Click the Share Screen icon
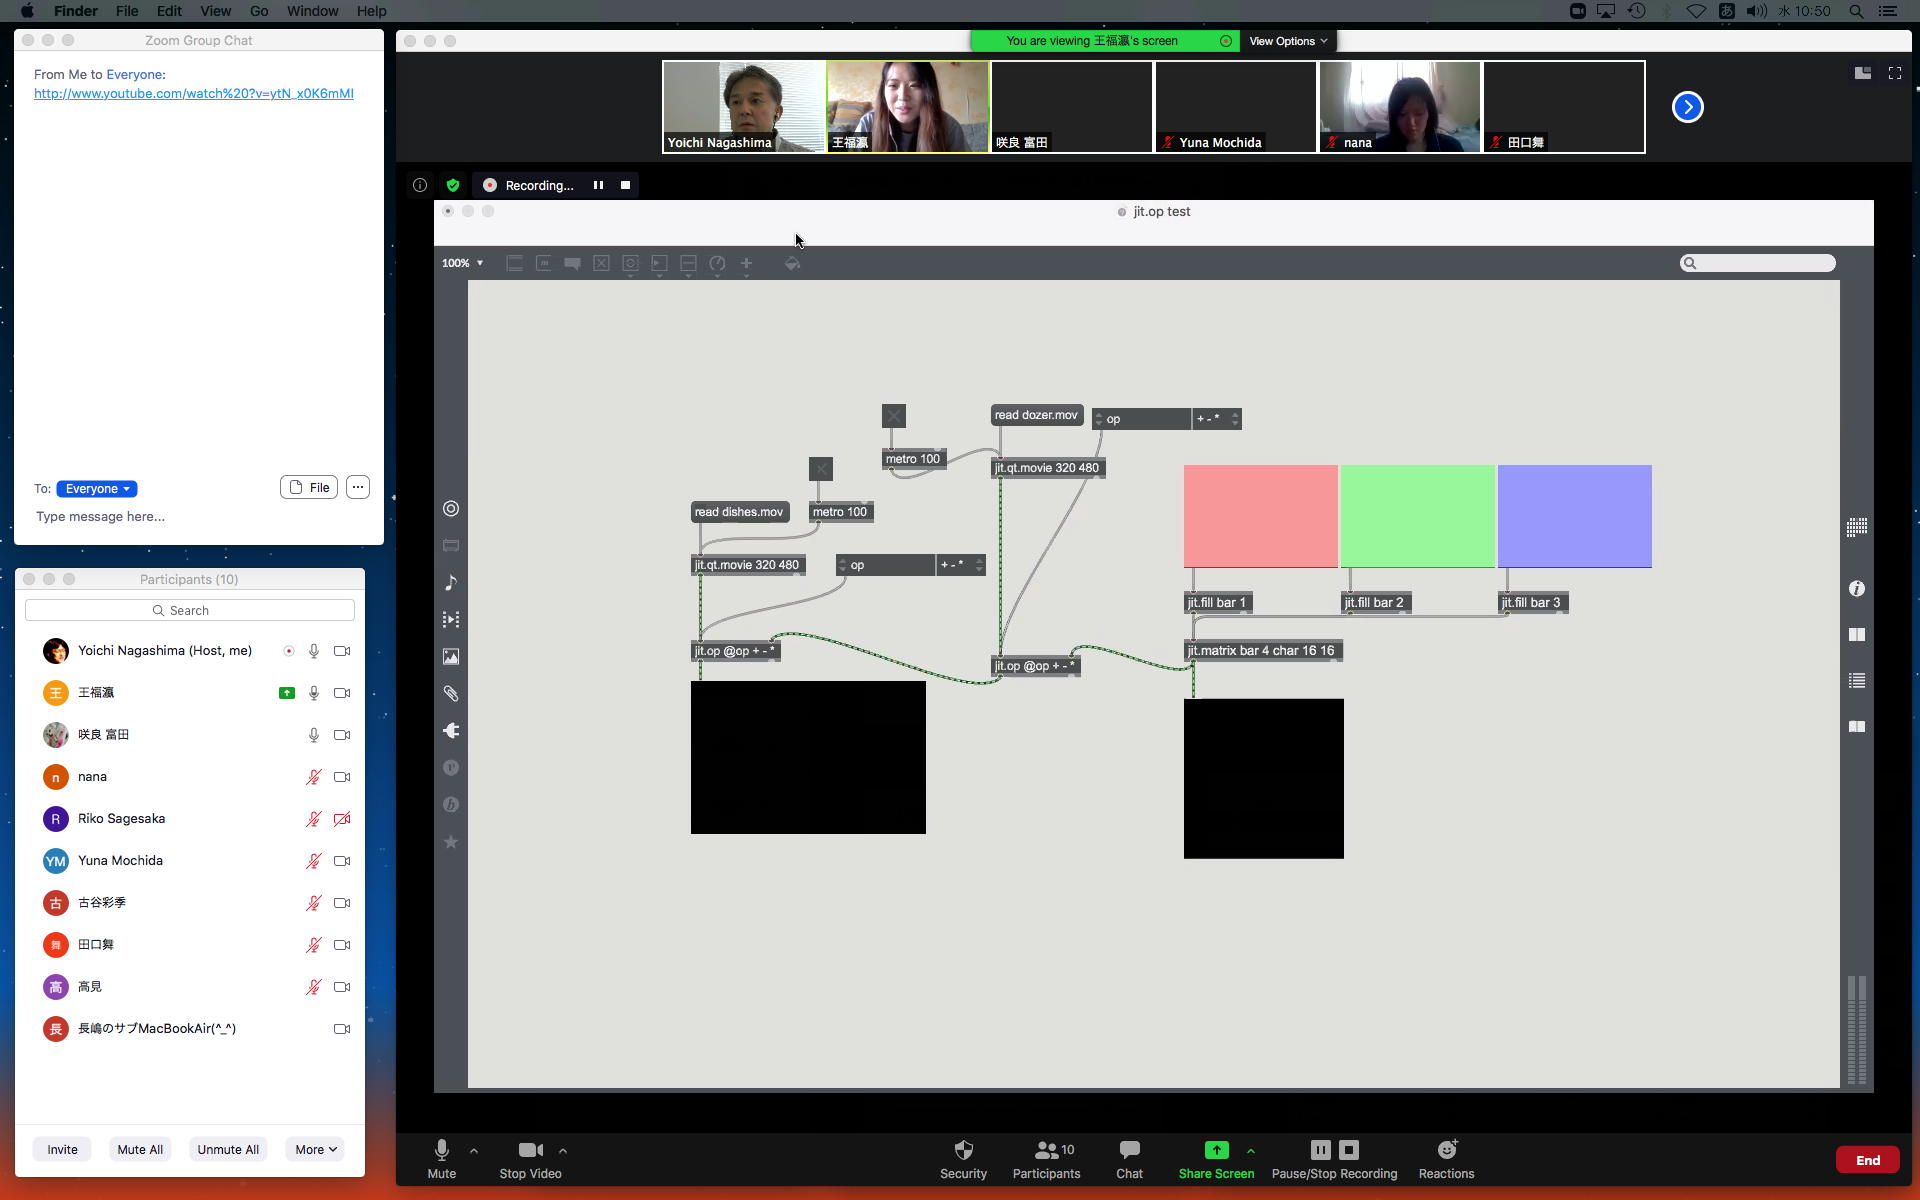1920x1200 pixels. coord(1216,1150)
